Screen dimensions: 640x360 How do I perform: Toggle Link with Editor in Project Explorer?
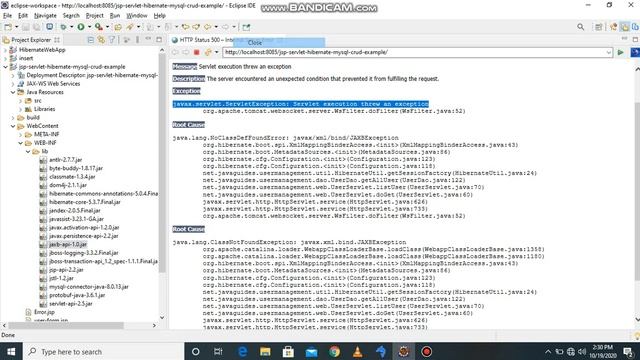tap(101, 40)
